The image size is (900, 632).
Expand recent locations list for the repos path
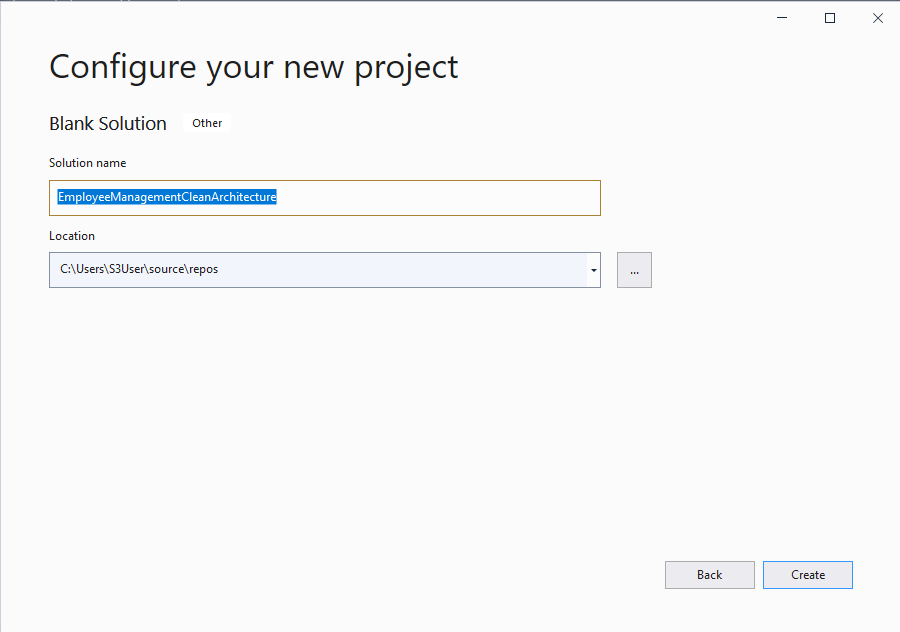pos(593,270)
